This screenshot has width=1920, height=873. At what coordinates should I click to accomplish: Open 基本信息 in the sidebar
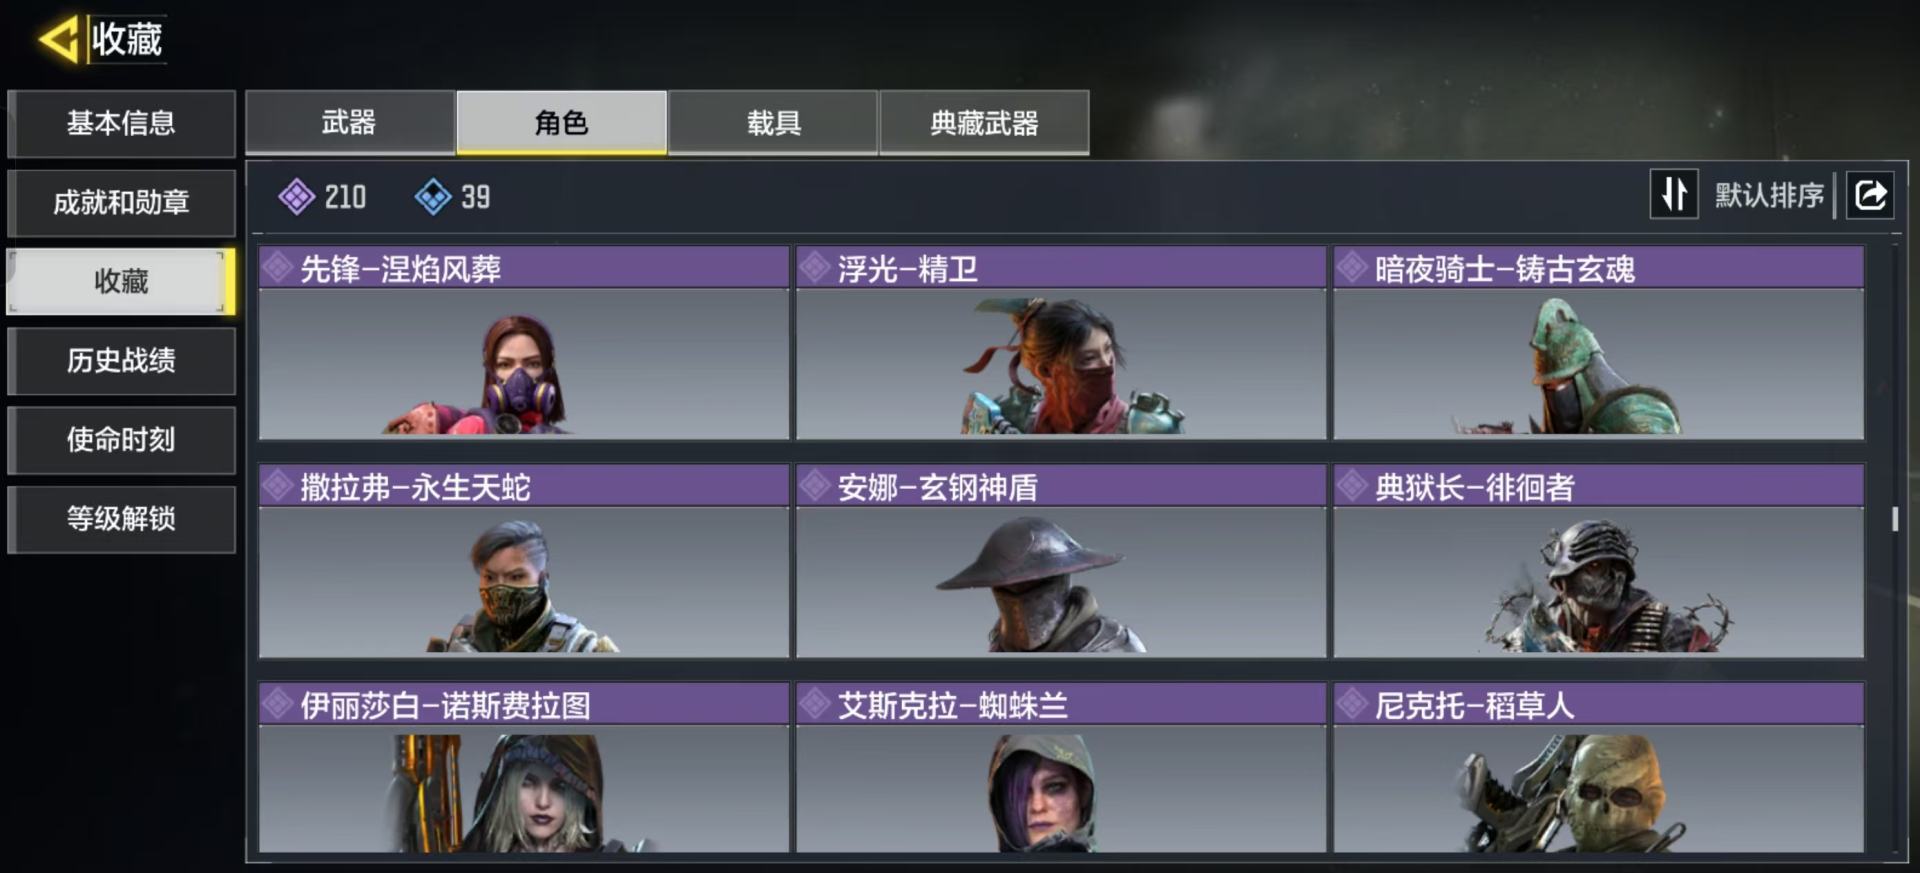pyautogui.click(x=121, y=123)
